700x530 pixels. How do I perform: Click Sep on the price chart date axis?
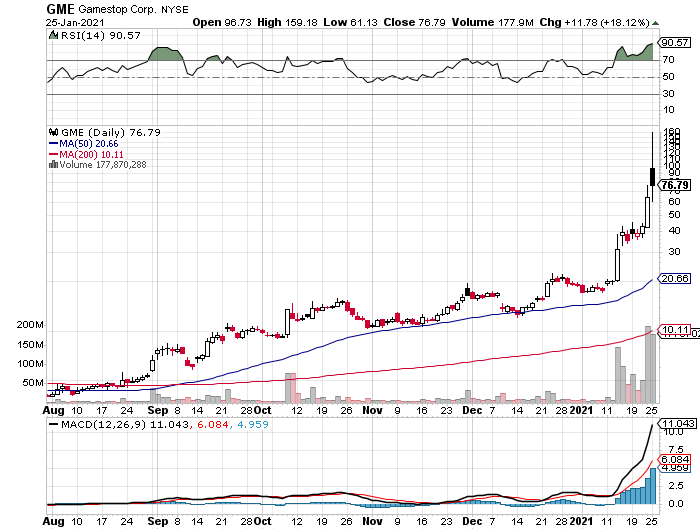(158, 410)
